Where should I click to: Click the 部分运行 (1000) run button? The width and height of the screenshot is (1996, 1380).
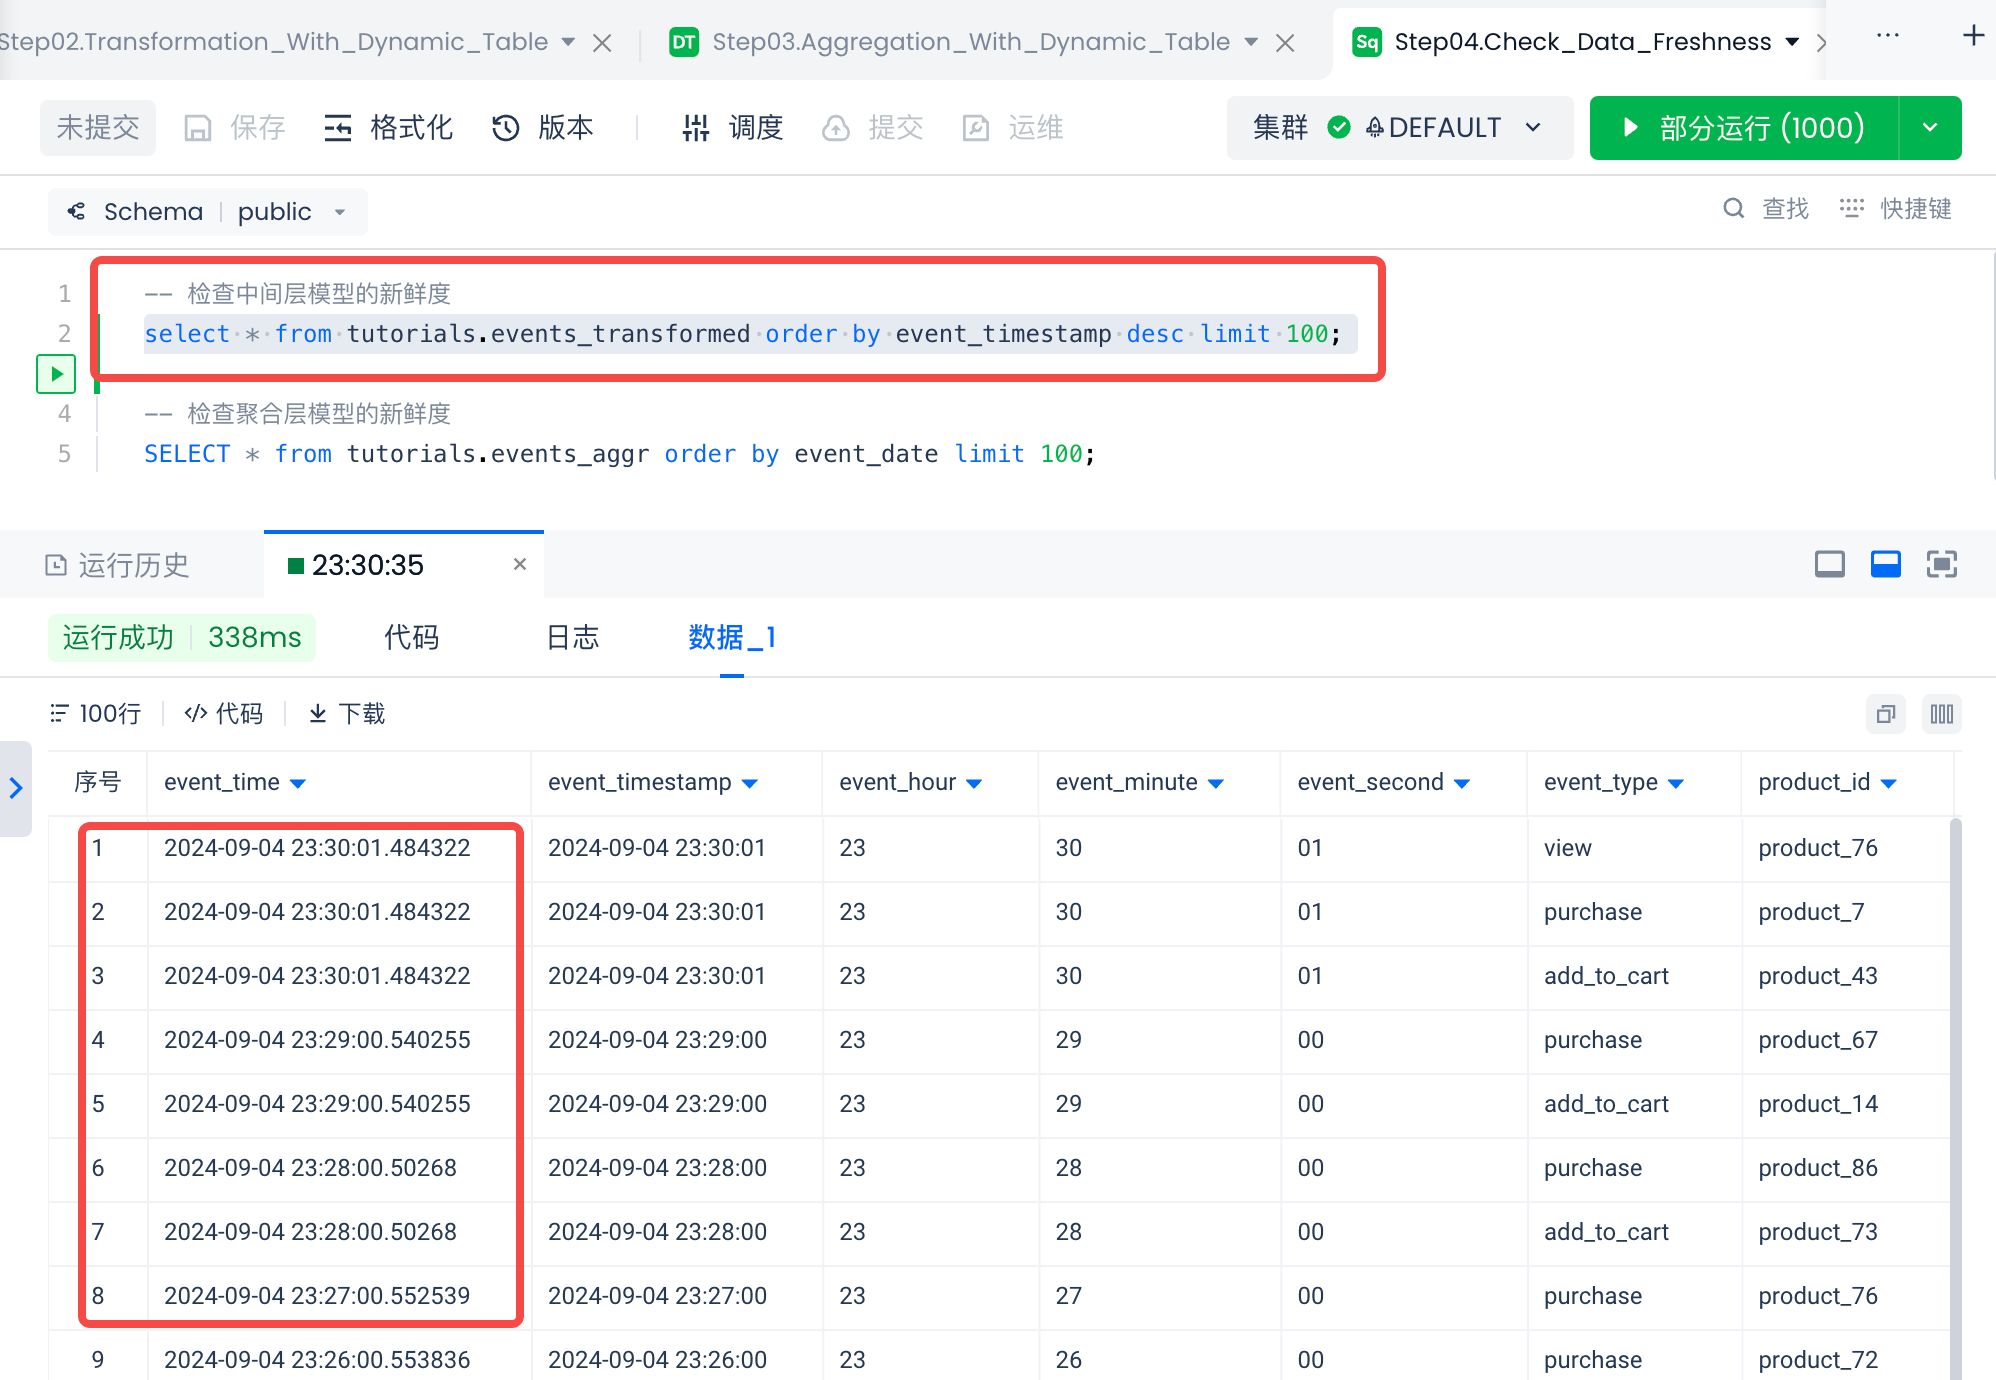(x=1744, y=128)
